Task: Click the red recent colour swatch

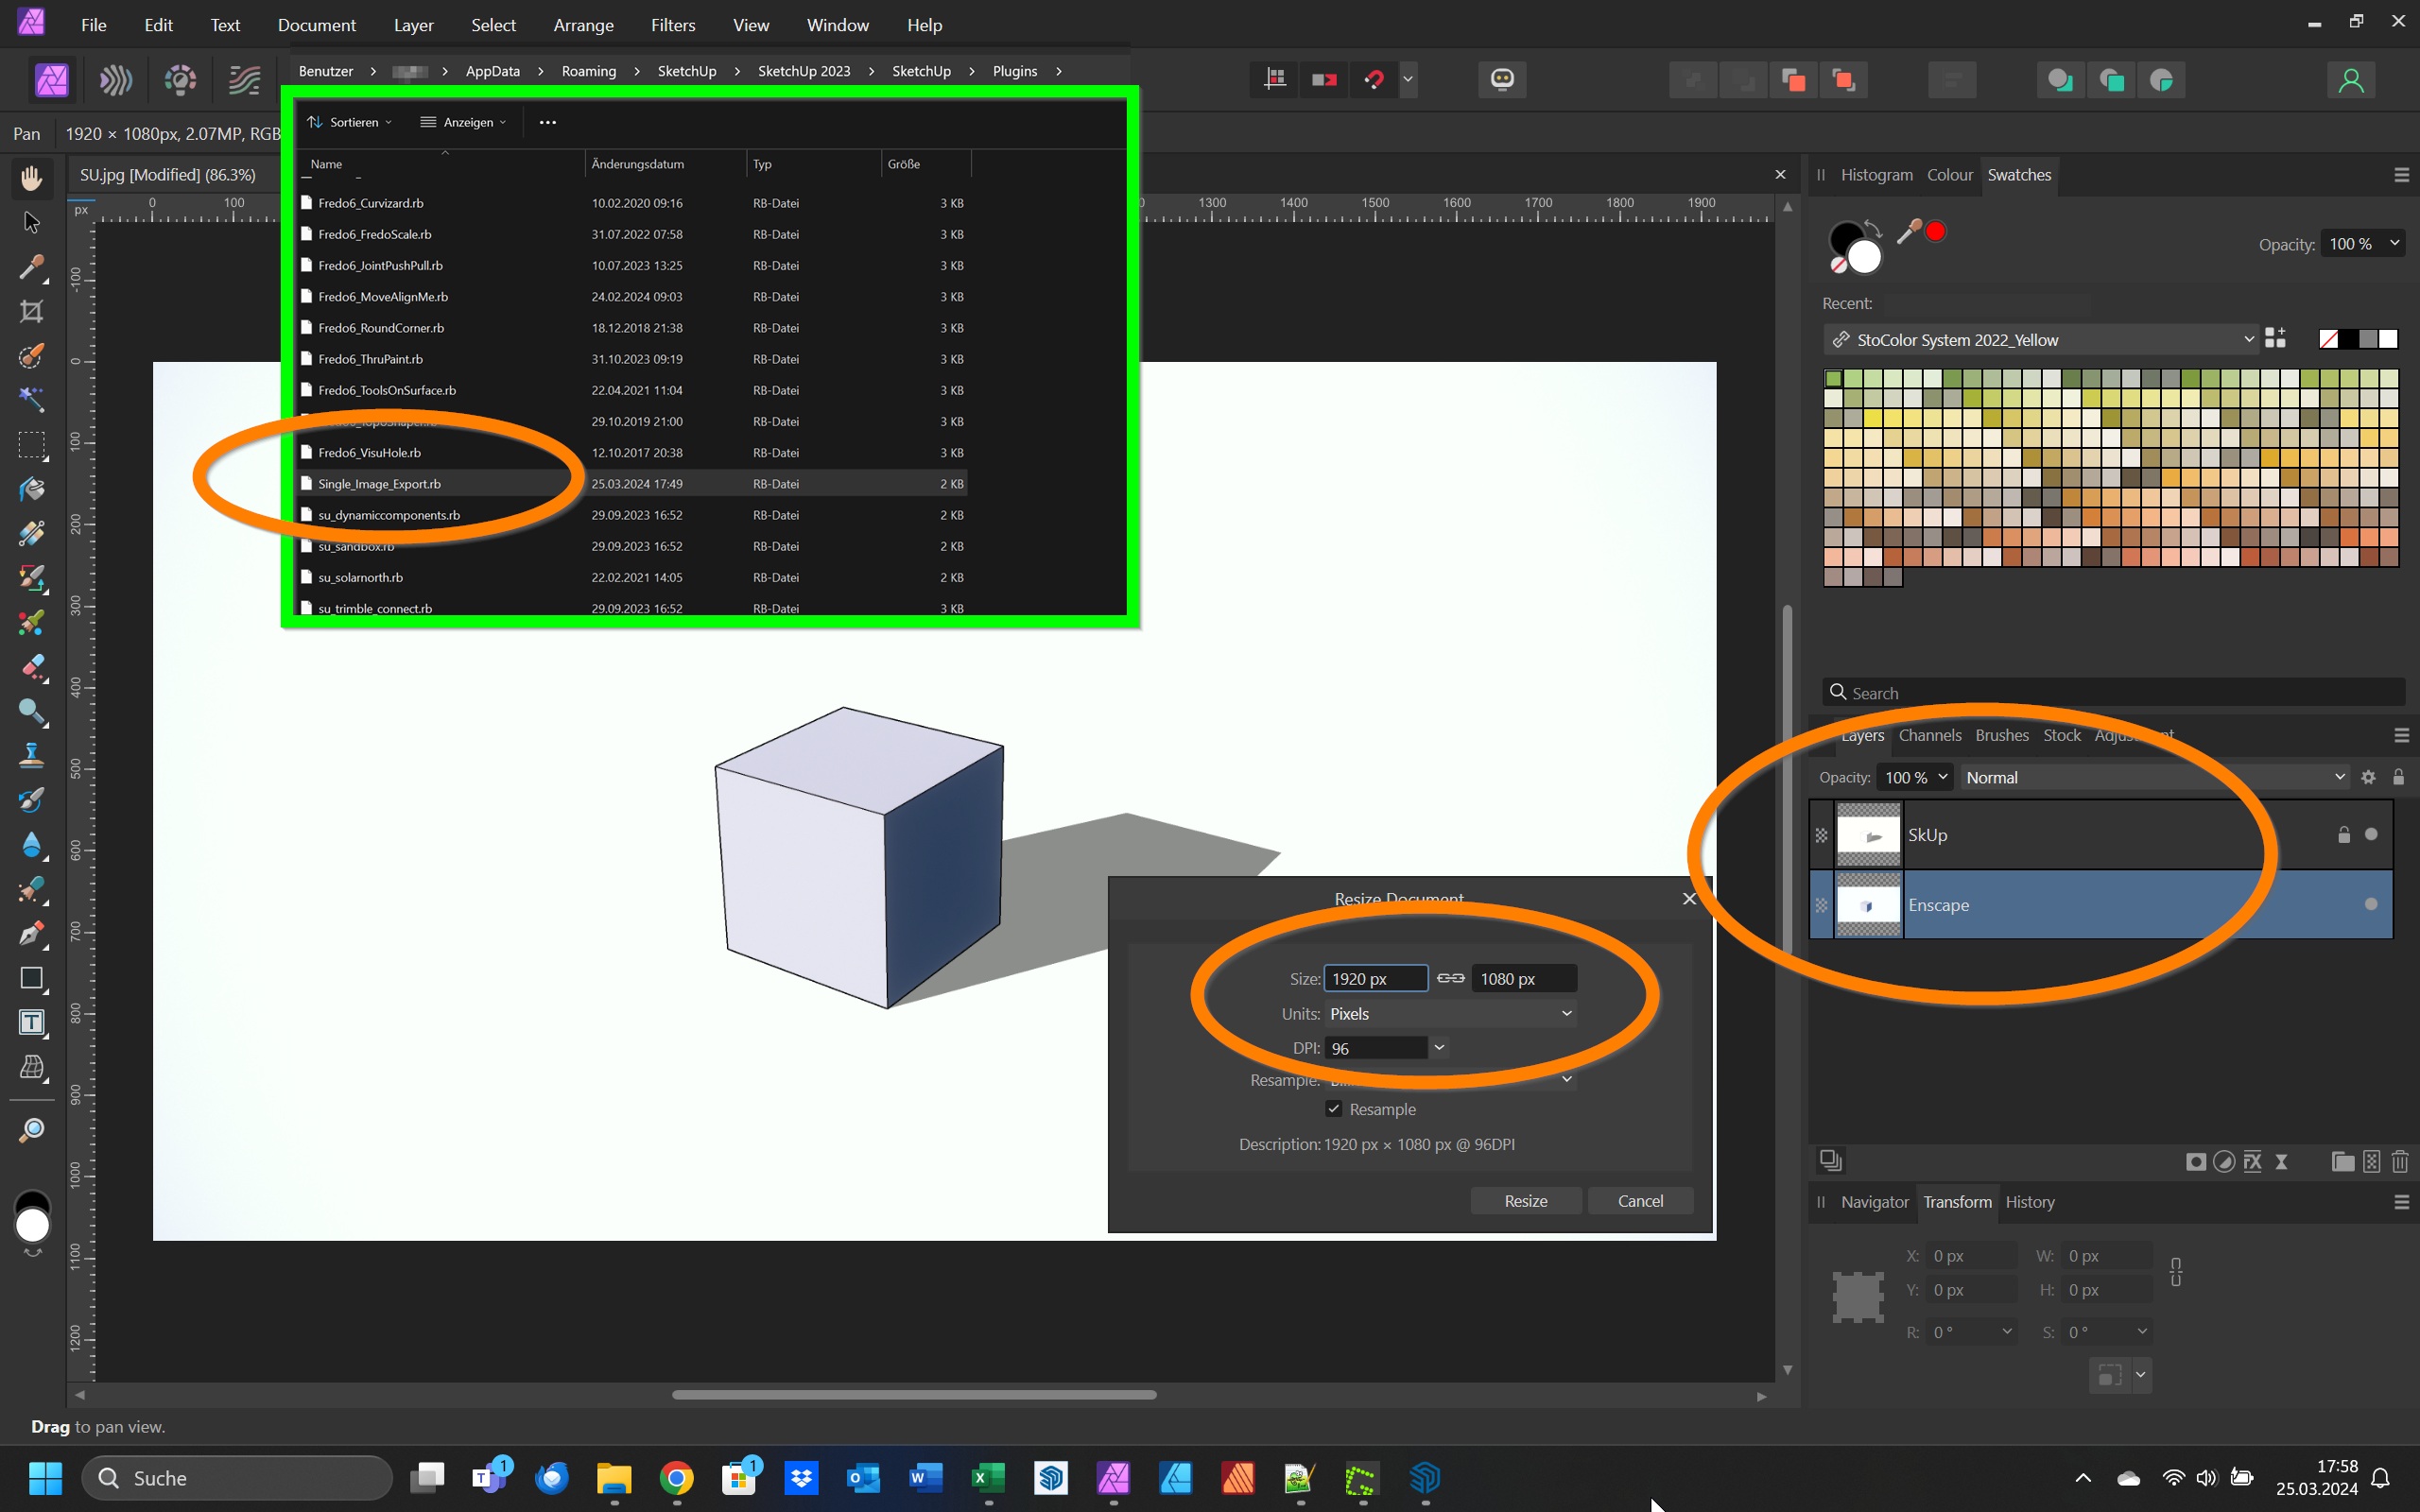Action: (1936, 232)
